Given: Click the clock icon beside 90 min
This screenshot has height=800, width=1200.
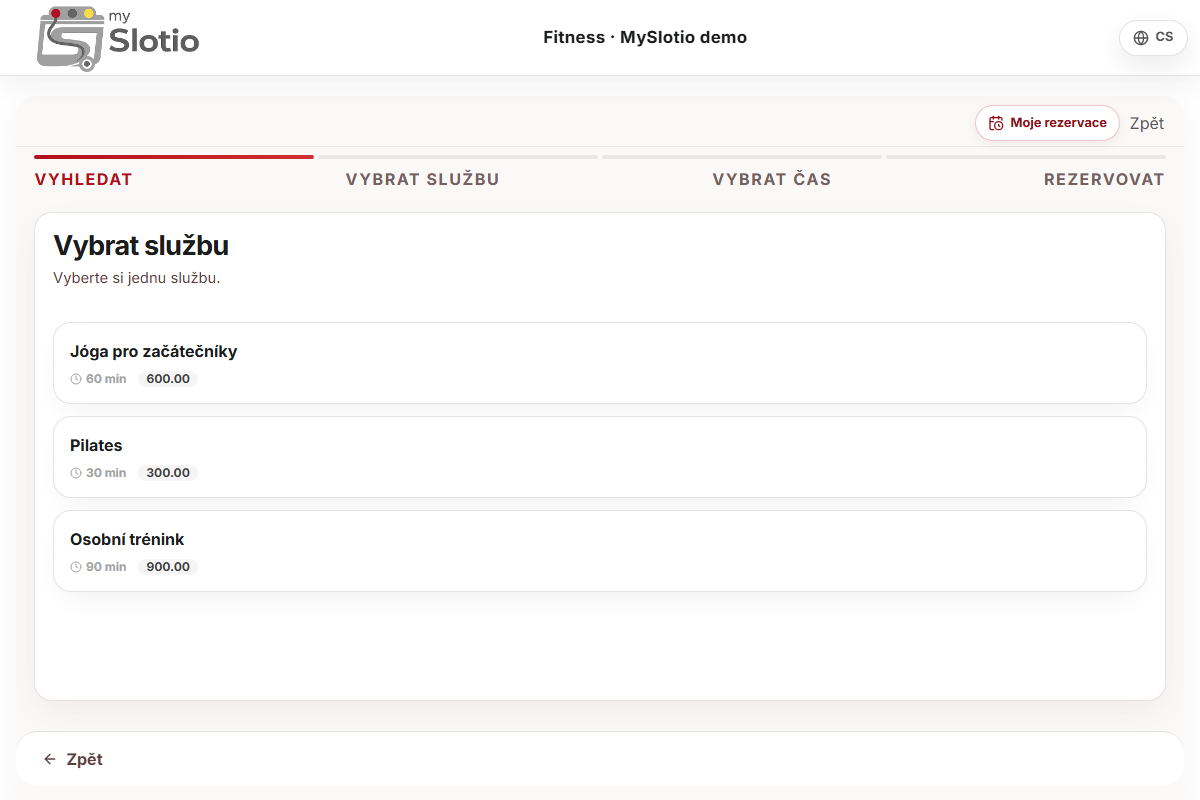Looking at the screenshot, I should [x=76, y=567].
